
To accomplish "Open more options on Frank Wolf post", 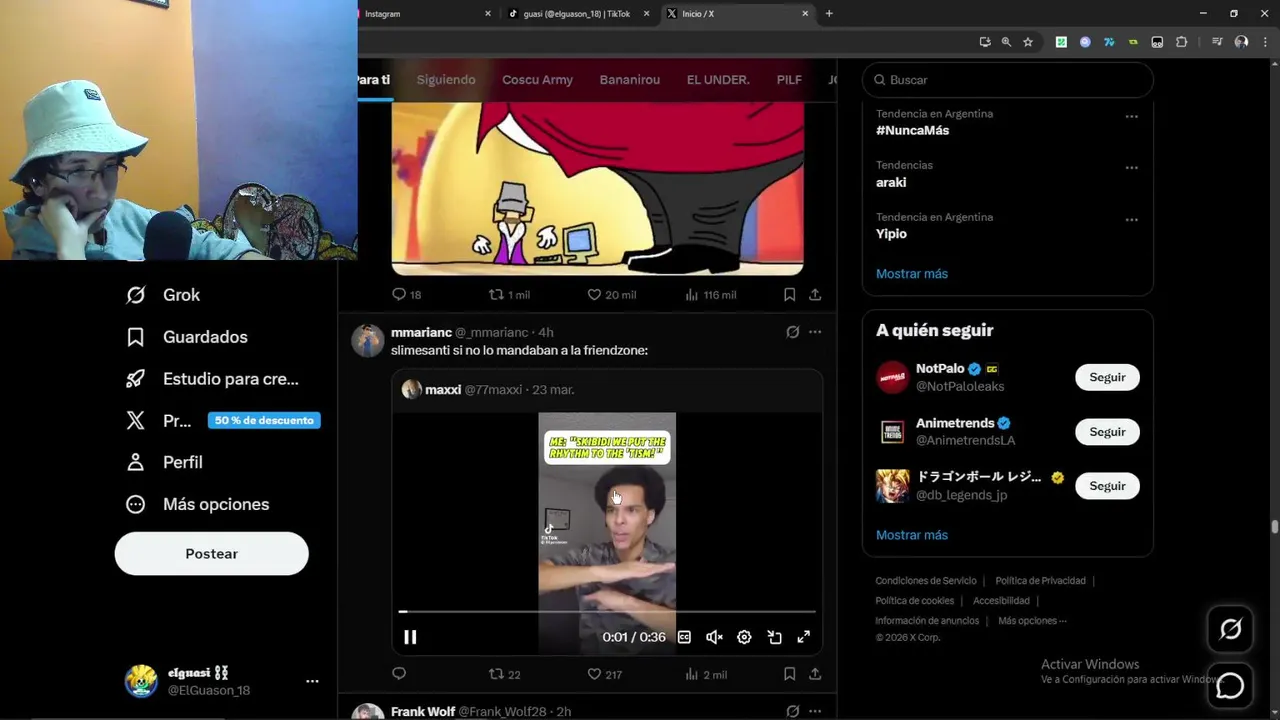I will pyautogui.click(x=815, y=711).
